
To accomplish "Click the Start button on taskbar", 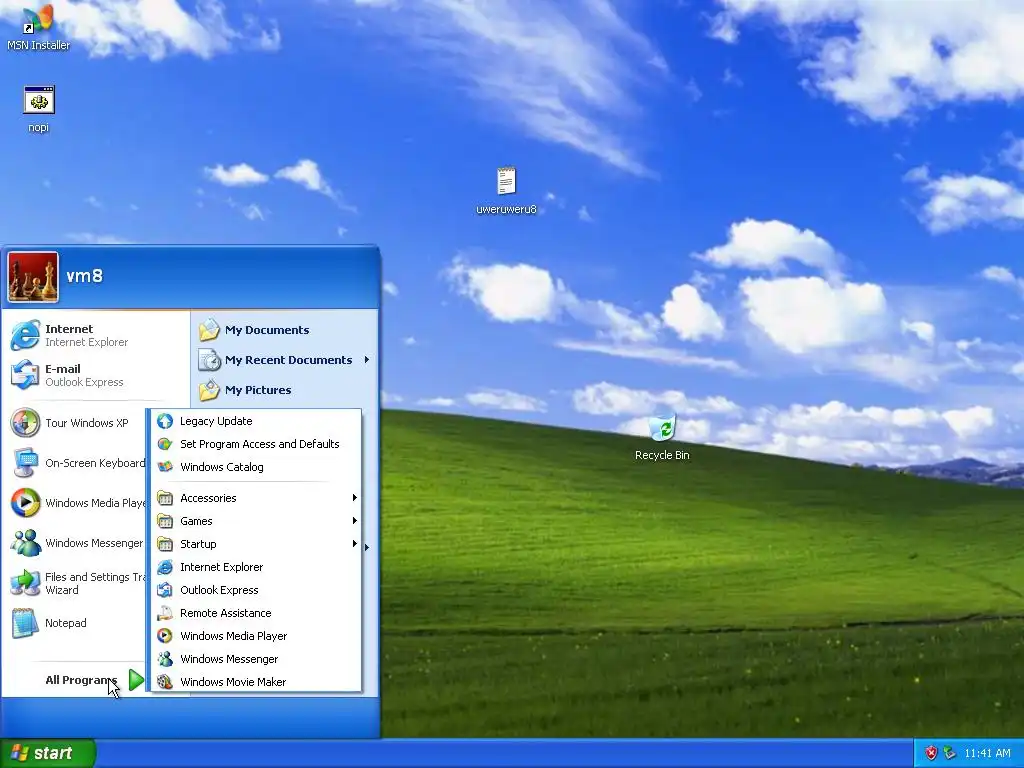I will pyautogui.click(x=48, y=753).
